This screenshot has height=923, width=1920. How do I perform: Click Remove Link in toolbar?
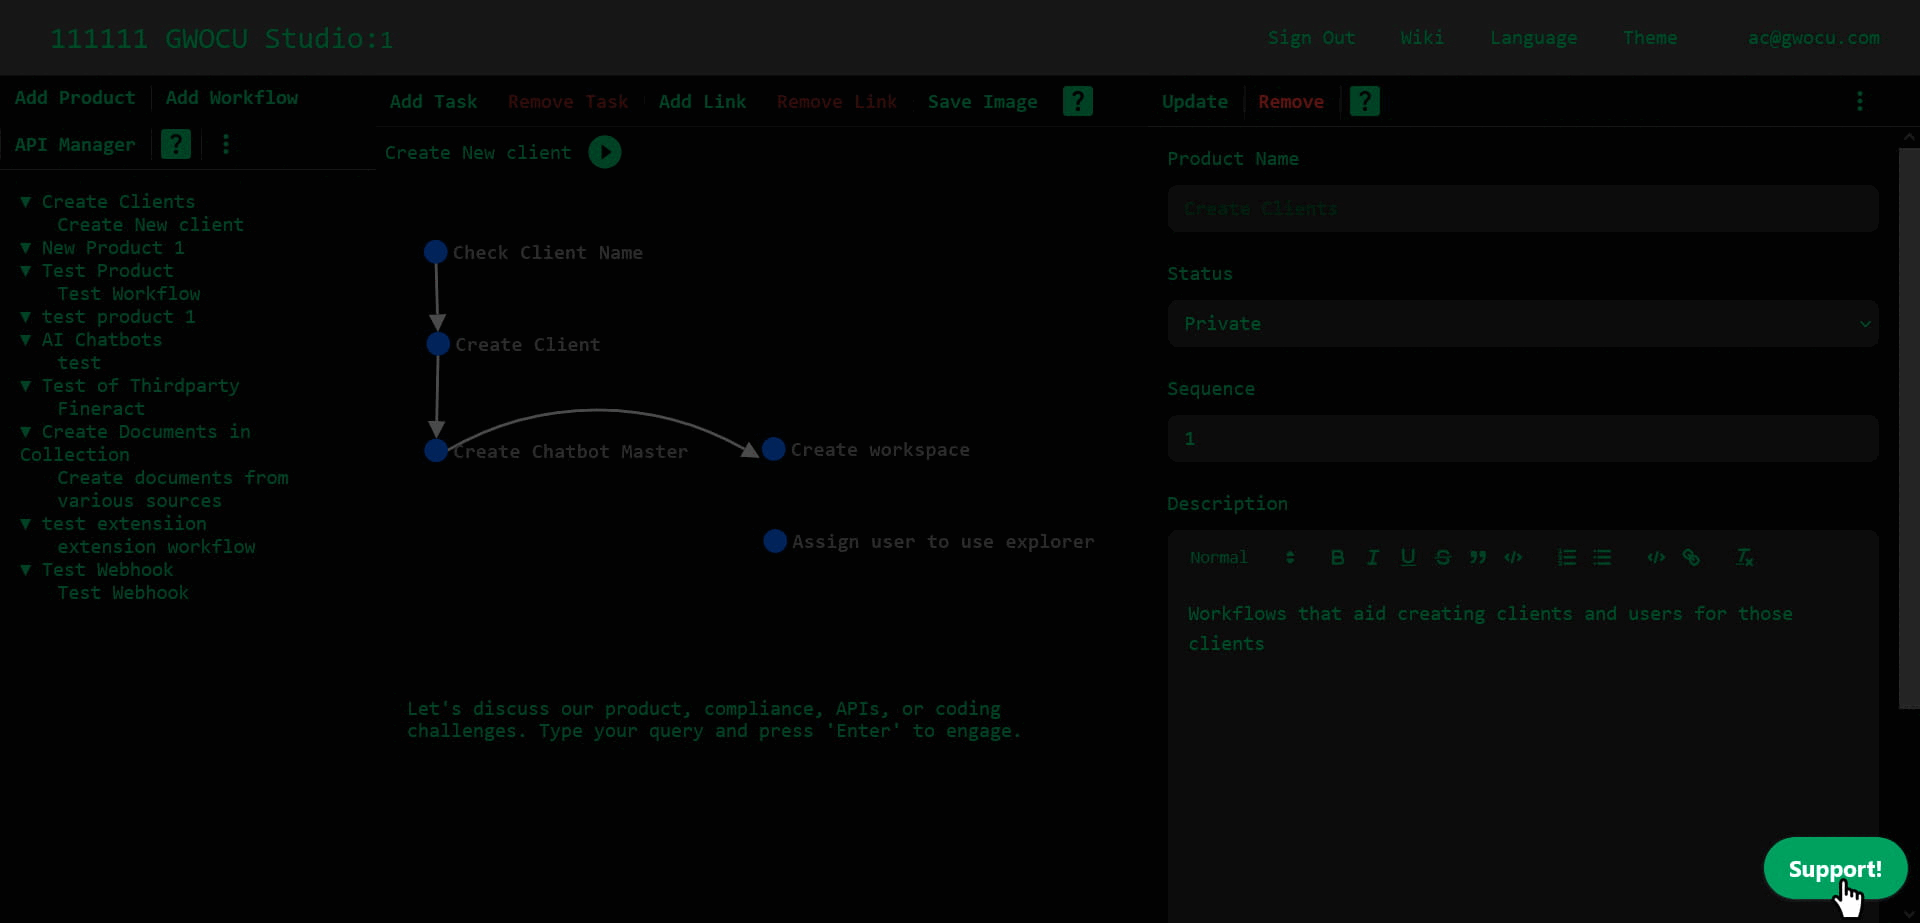pyautogui.click(x=837, y=102)
